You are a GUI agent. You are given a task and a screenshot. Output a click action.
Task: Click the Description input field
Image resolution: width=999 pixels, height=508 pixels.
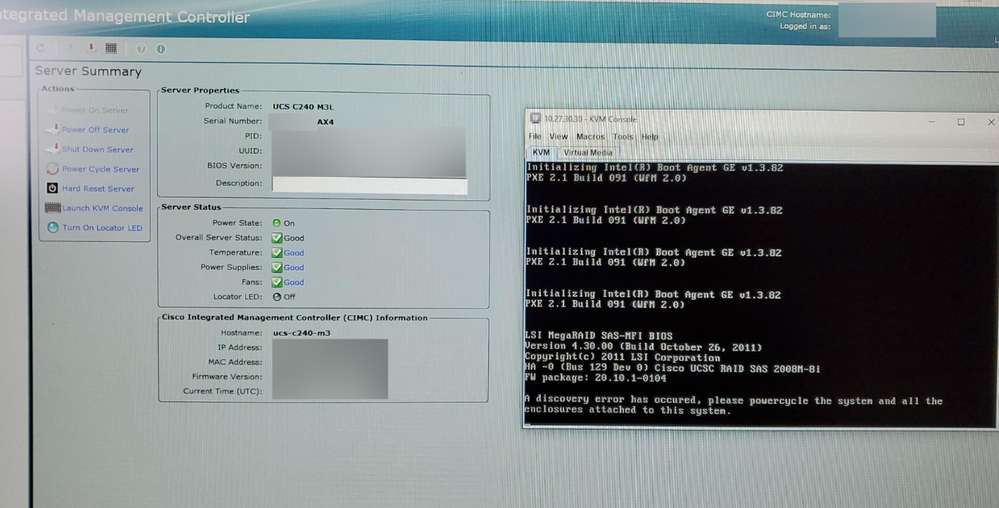pos(370,184)
